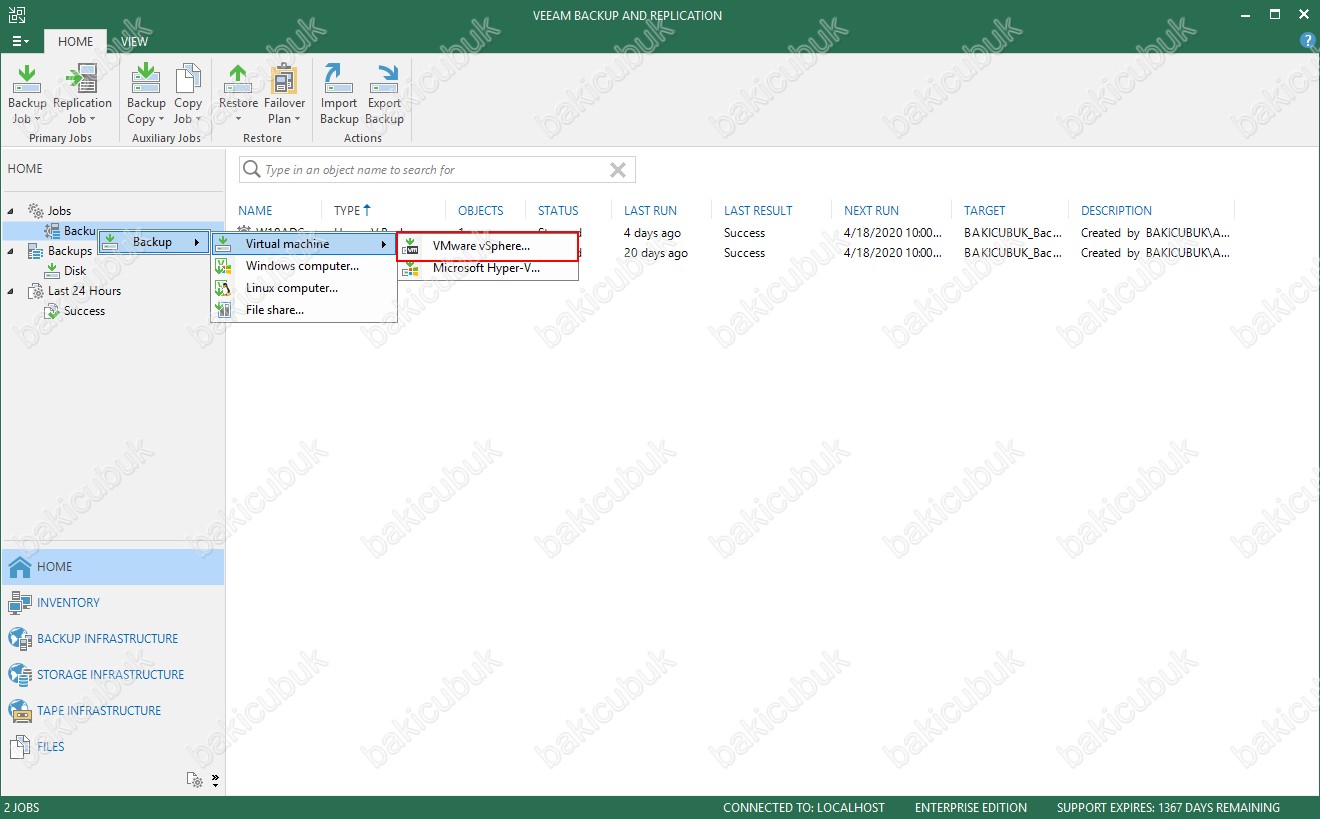Choose Linux computer... from the menu
This screenshot has width=1320, height=819.
[303, 288]
